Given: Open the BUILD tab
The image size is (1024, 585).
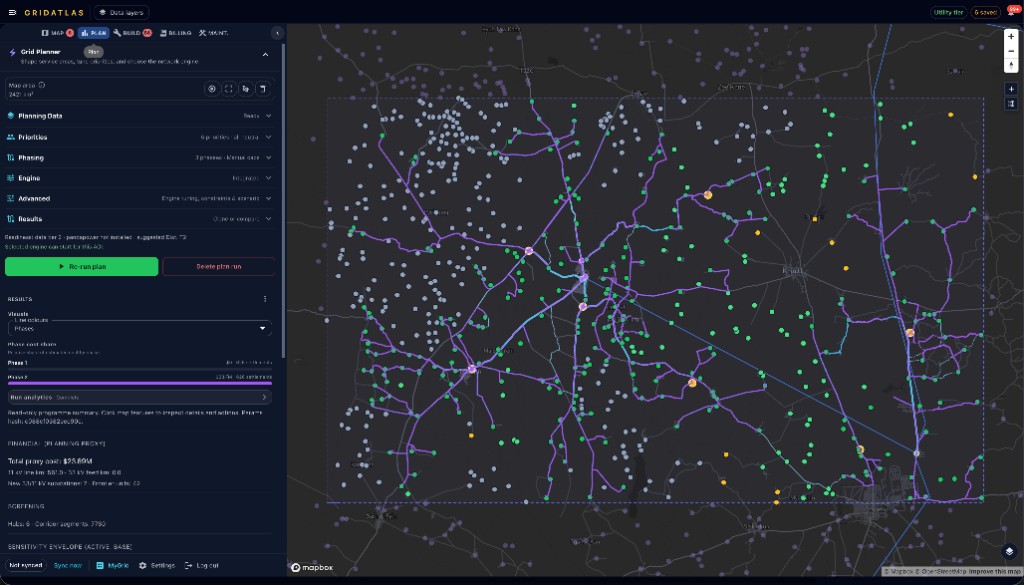Looking at the screenshot, I should coord(132,33).
